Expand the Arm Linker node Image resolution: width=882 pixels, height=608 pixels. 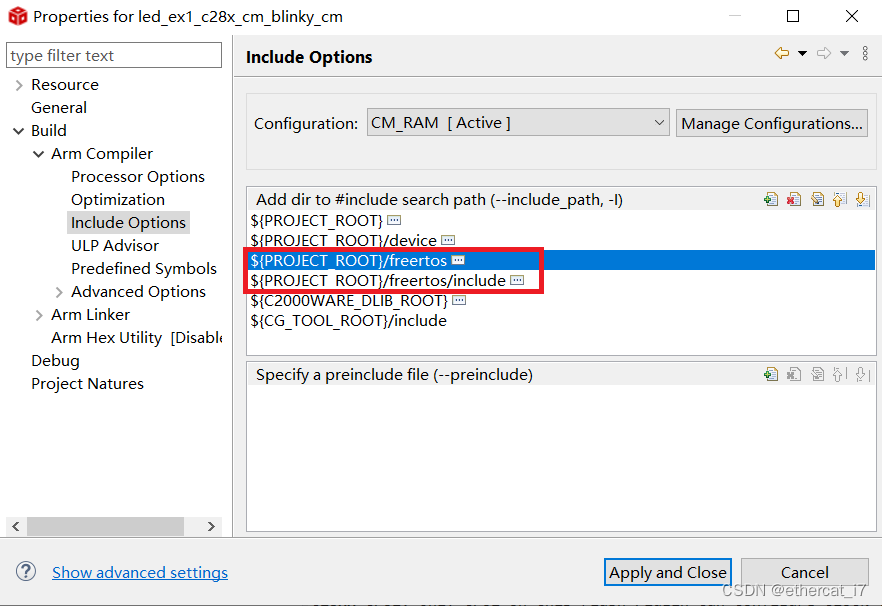coord(39,315)
